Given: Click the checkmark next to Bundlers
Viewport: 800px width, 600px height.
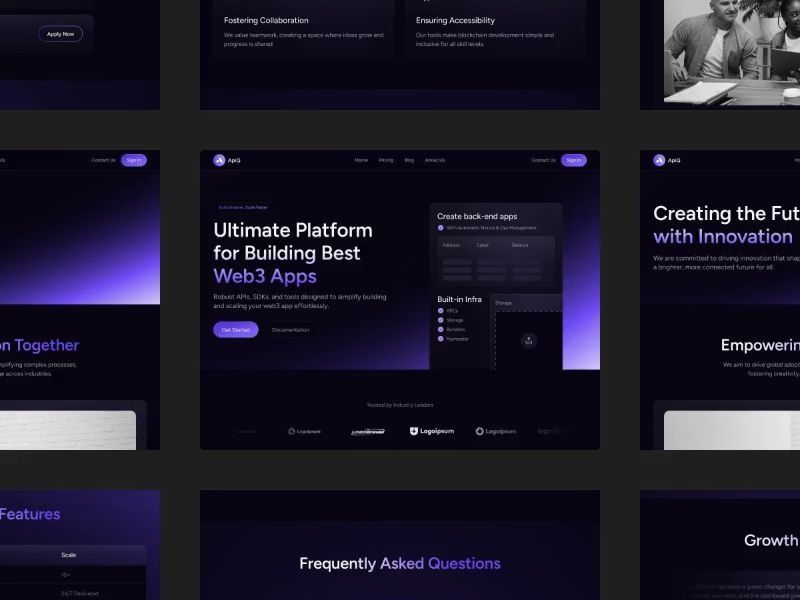Looking at the screenshot, I should tap(440, 329).
